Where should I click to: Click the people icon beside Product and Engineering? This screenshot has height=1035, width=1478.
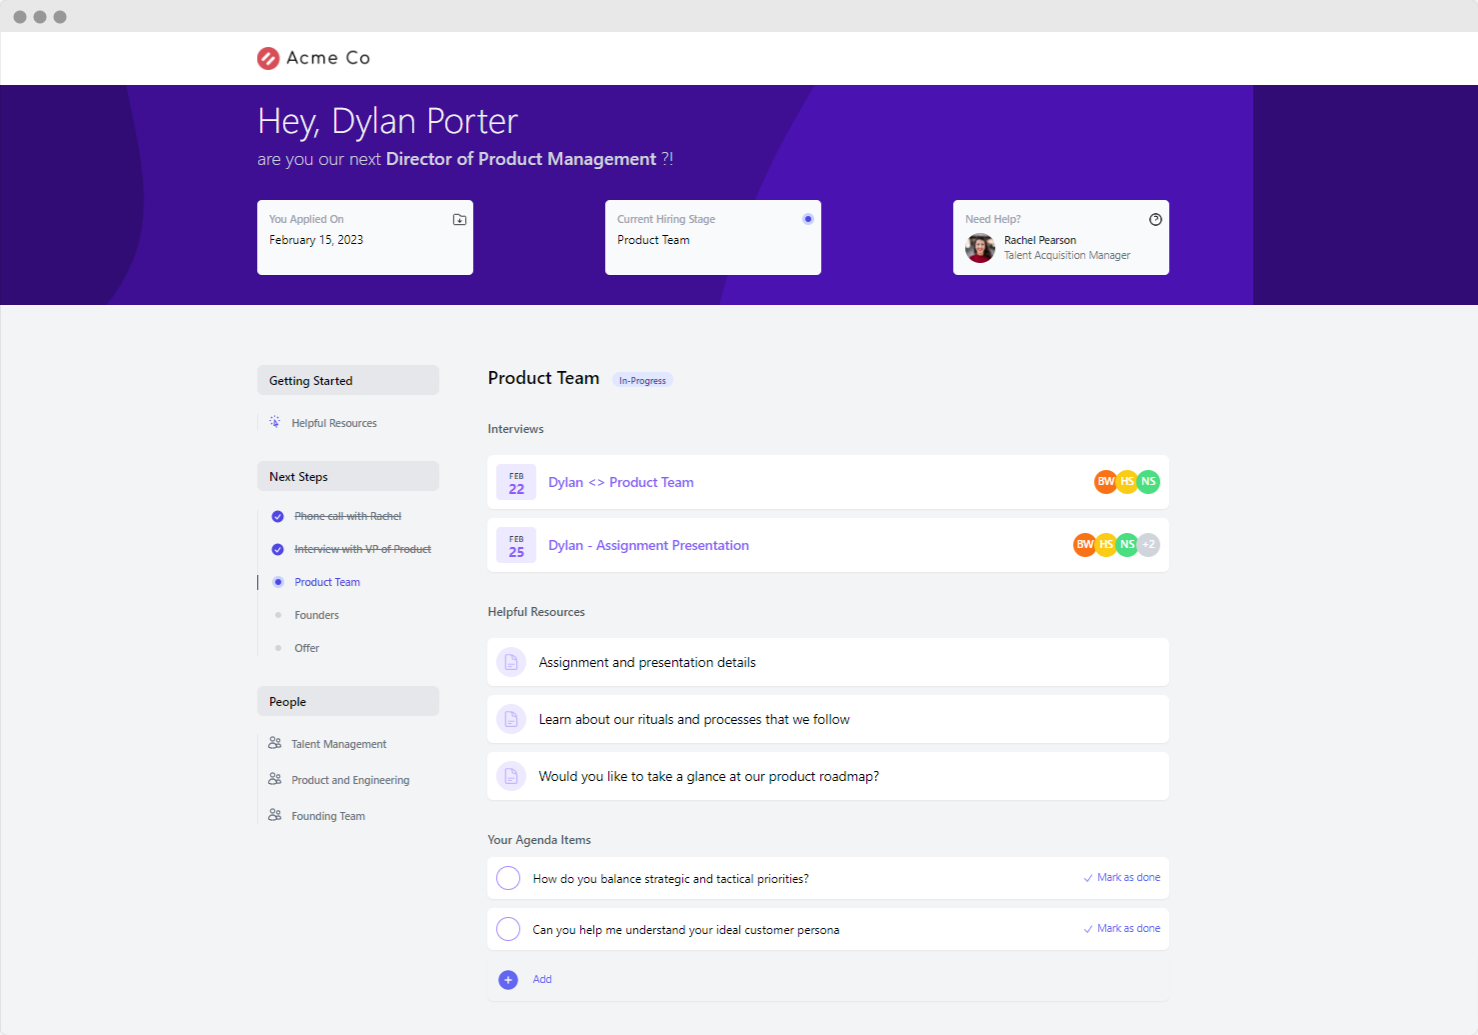(x=275, y=779)
